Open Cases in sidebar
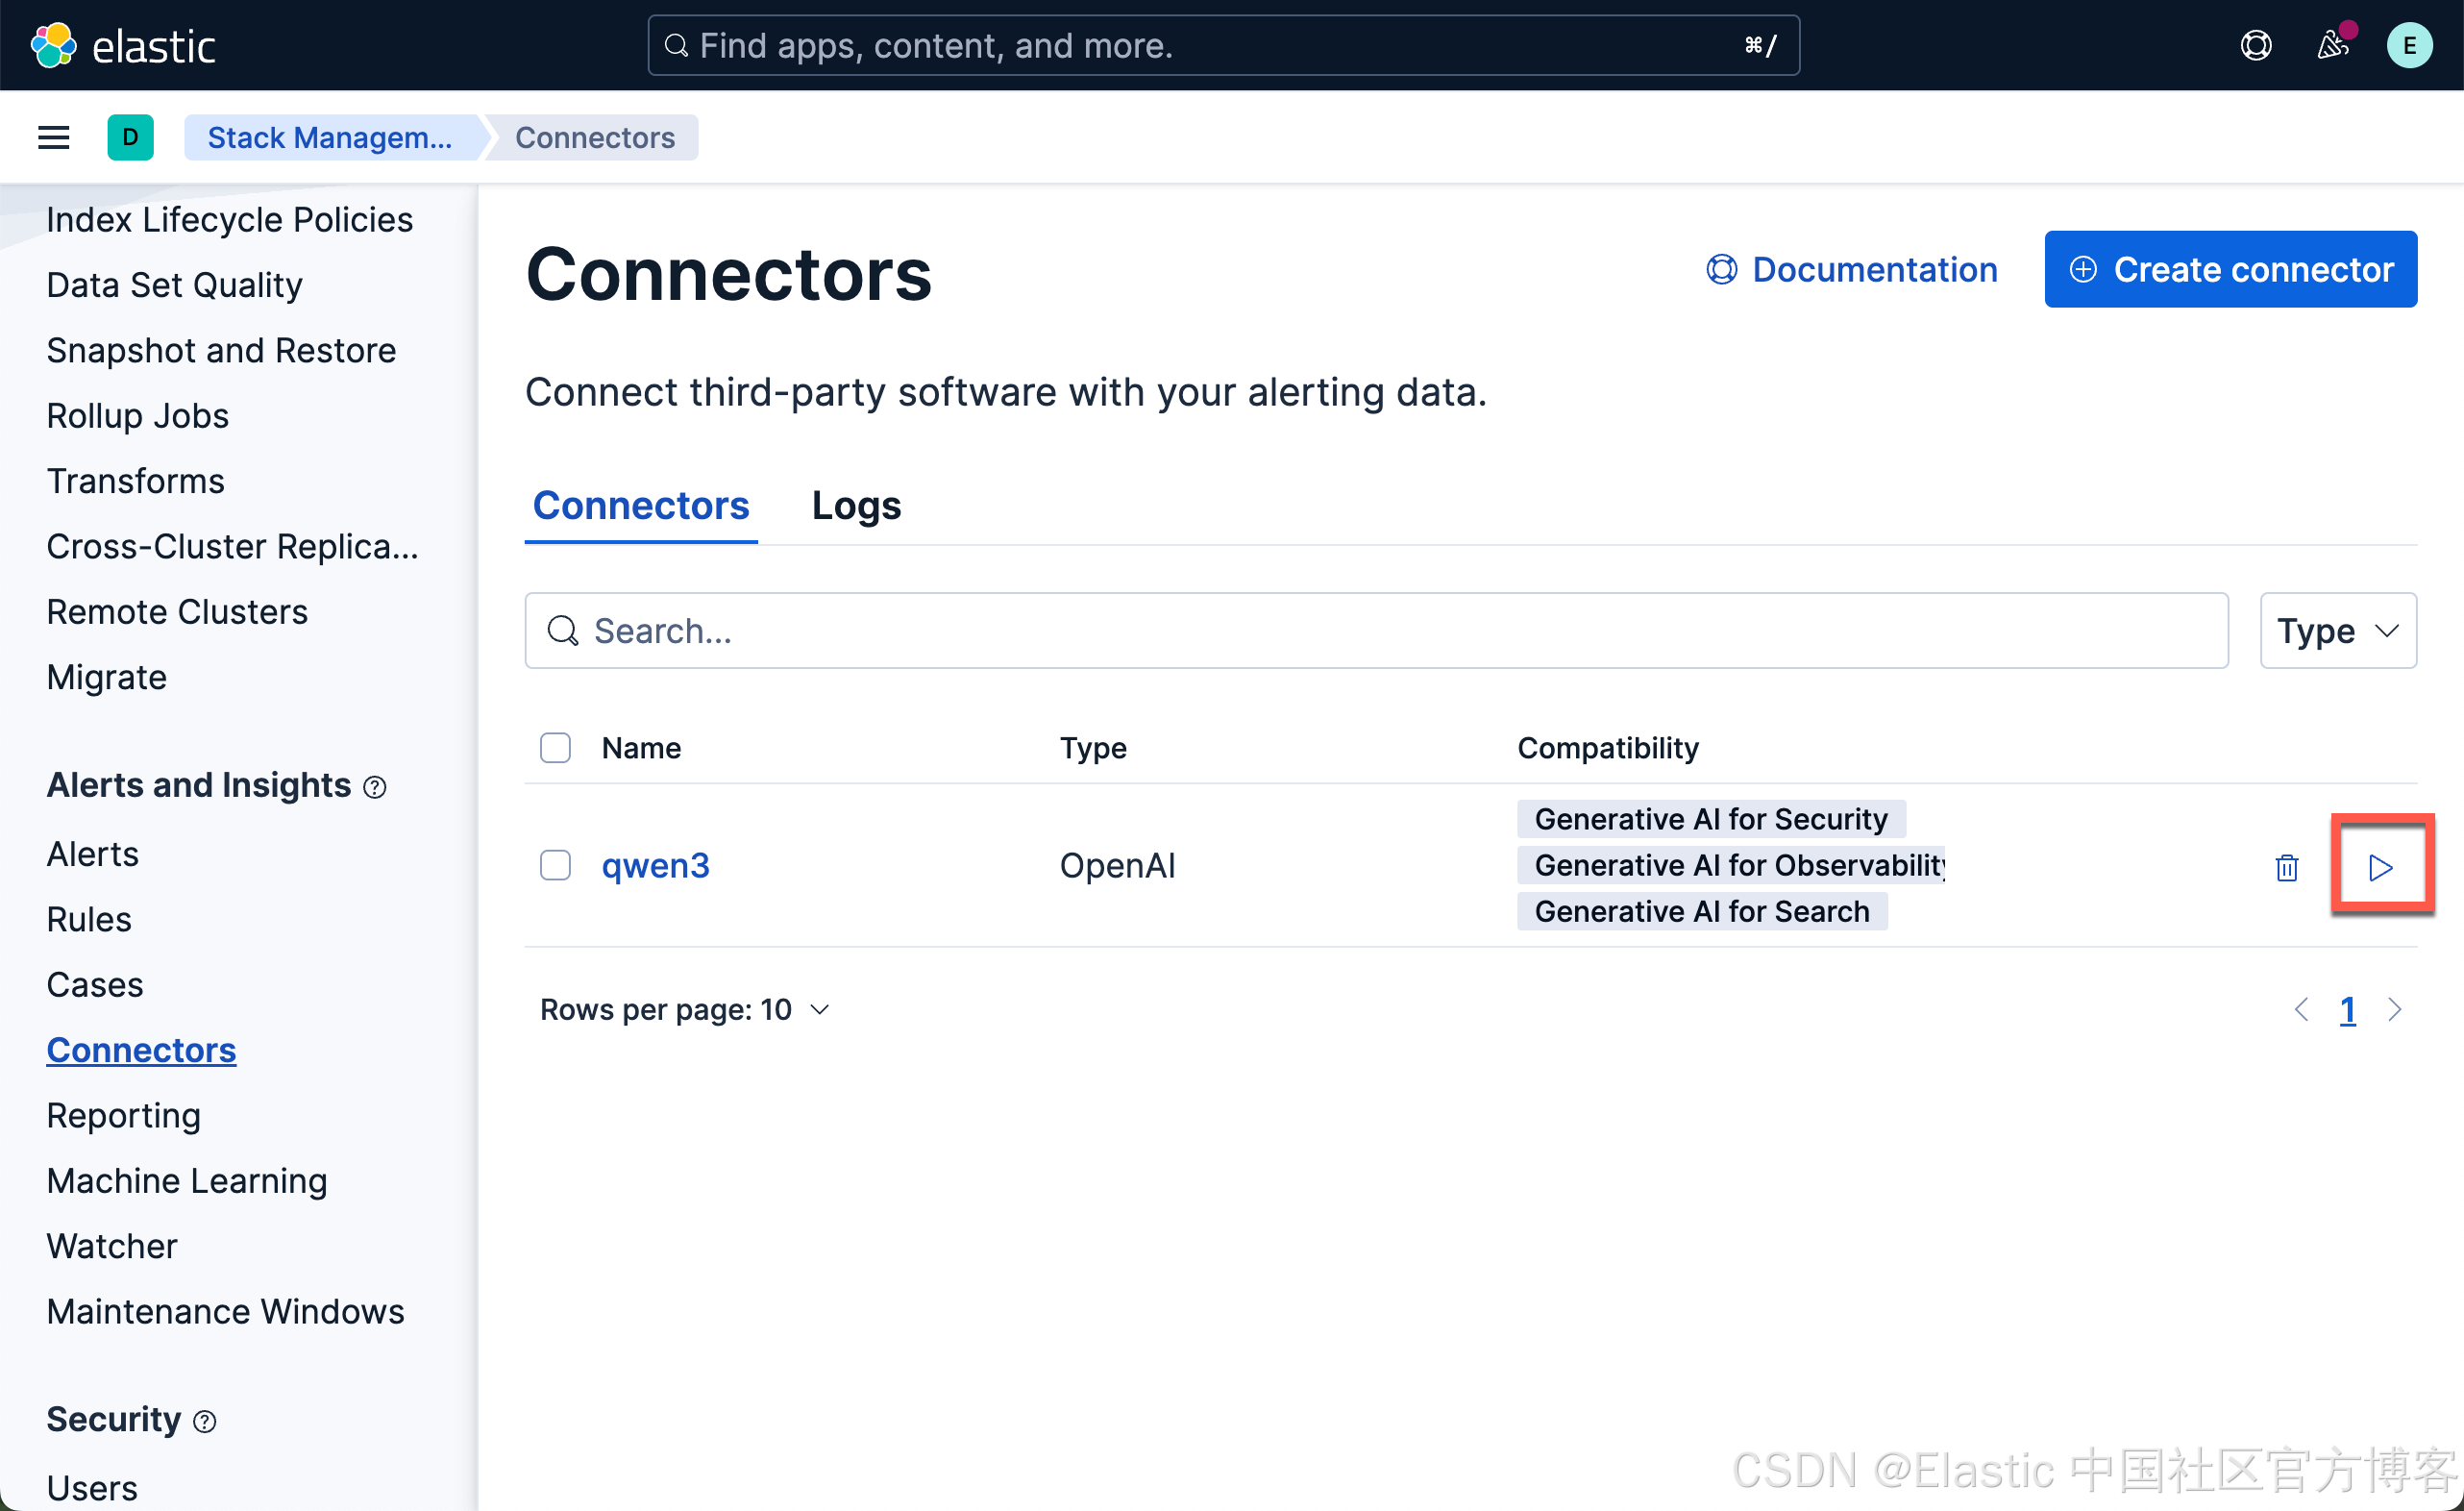This screenshot has height=1511, width=2464. [94, 985]
